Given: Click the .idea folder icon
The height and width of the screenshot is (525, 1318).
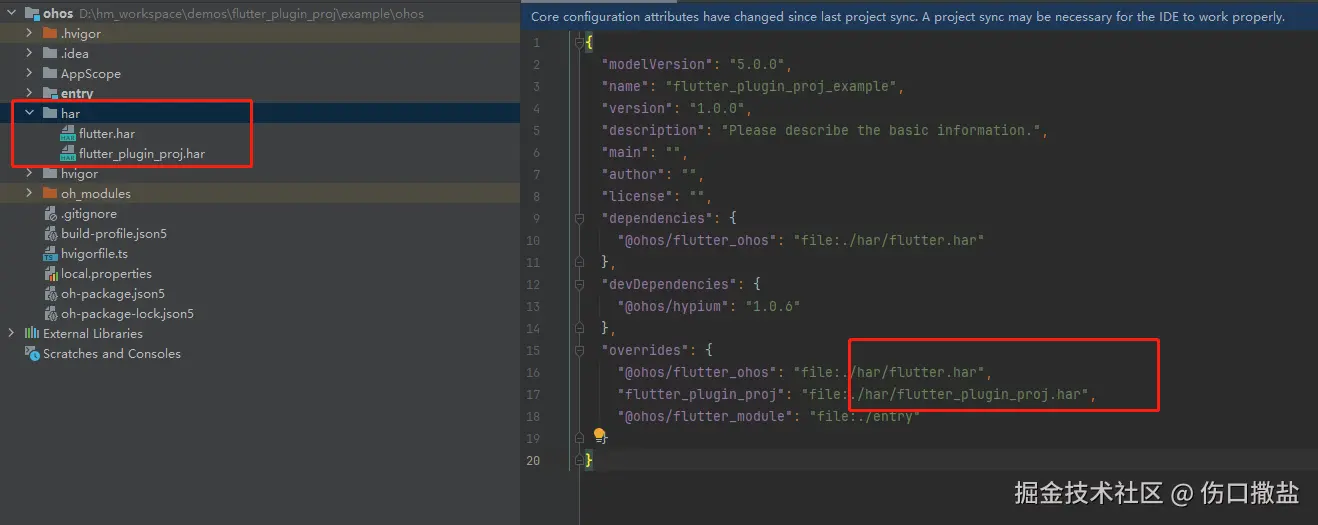Looking at the screenshot, I should (51, 54).
